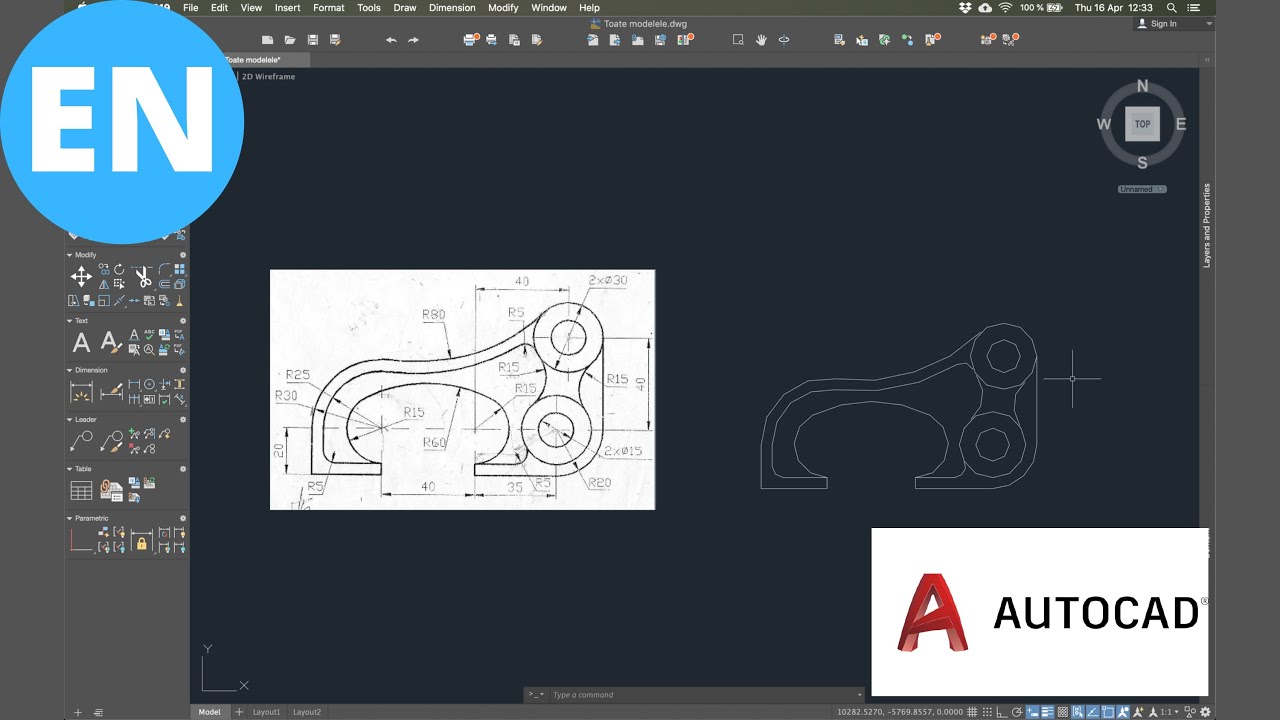This screenshot has height=720, width=1280.
Task: Open the Text Style brush tool
Action: [112, 343]
